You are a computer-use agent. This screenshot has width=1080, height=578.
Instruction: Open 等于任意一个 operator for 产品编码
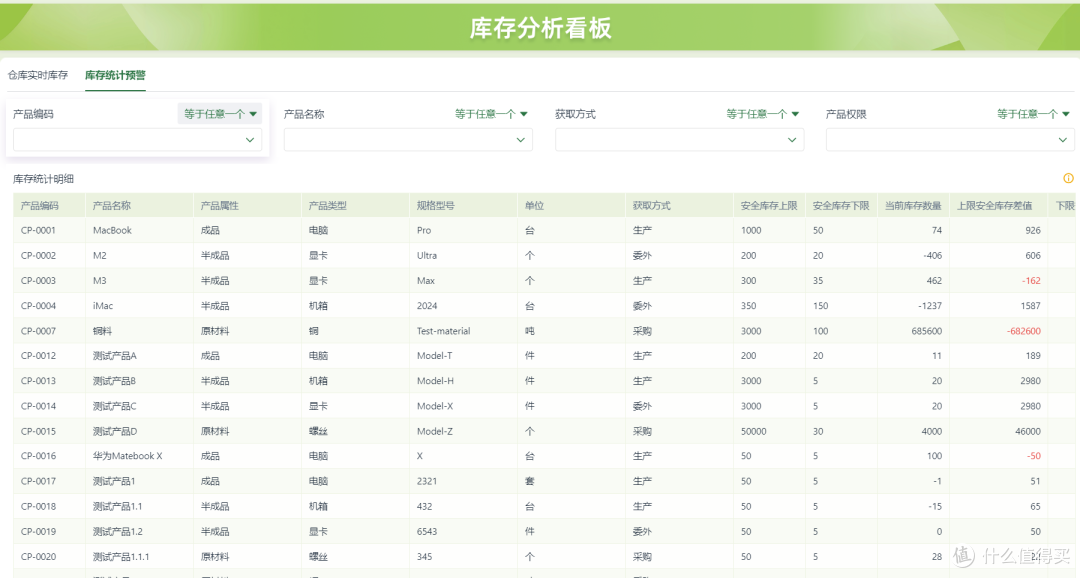pyautogui.click(x=220, y=114)
